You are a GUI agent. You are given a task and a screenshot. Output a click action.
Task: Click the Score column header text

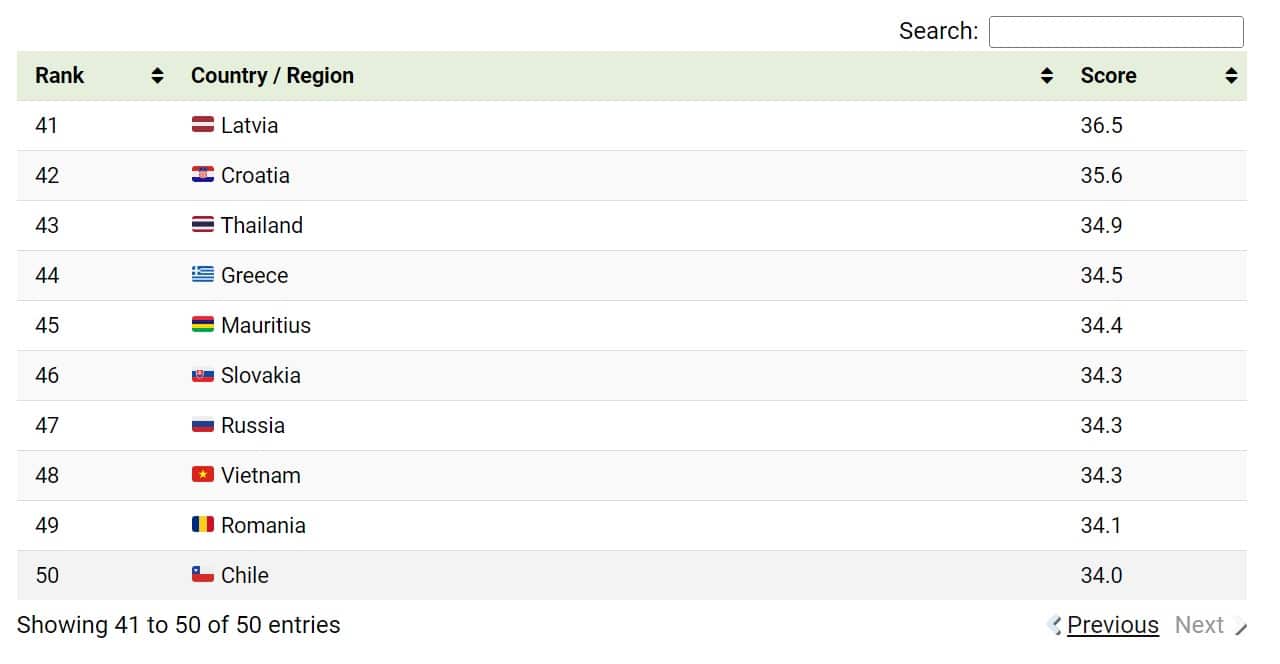tap(1108, 76)
